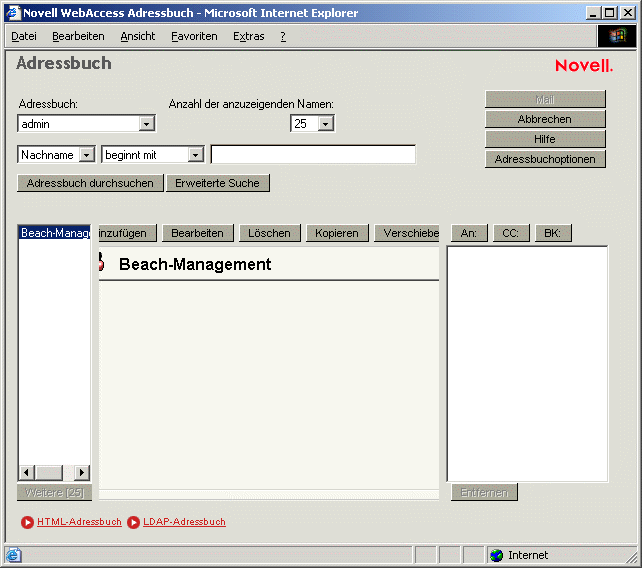Click the partially visible Hinzufügen button
This screenshot has width=642, height=568.
click(127, 233)
